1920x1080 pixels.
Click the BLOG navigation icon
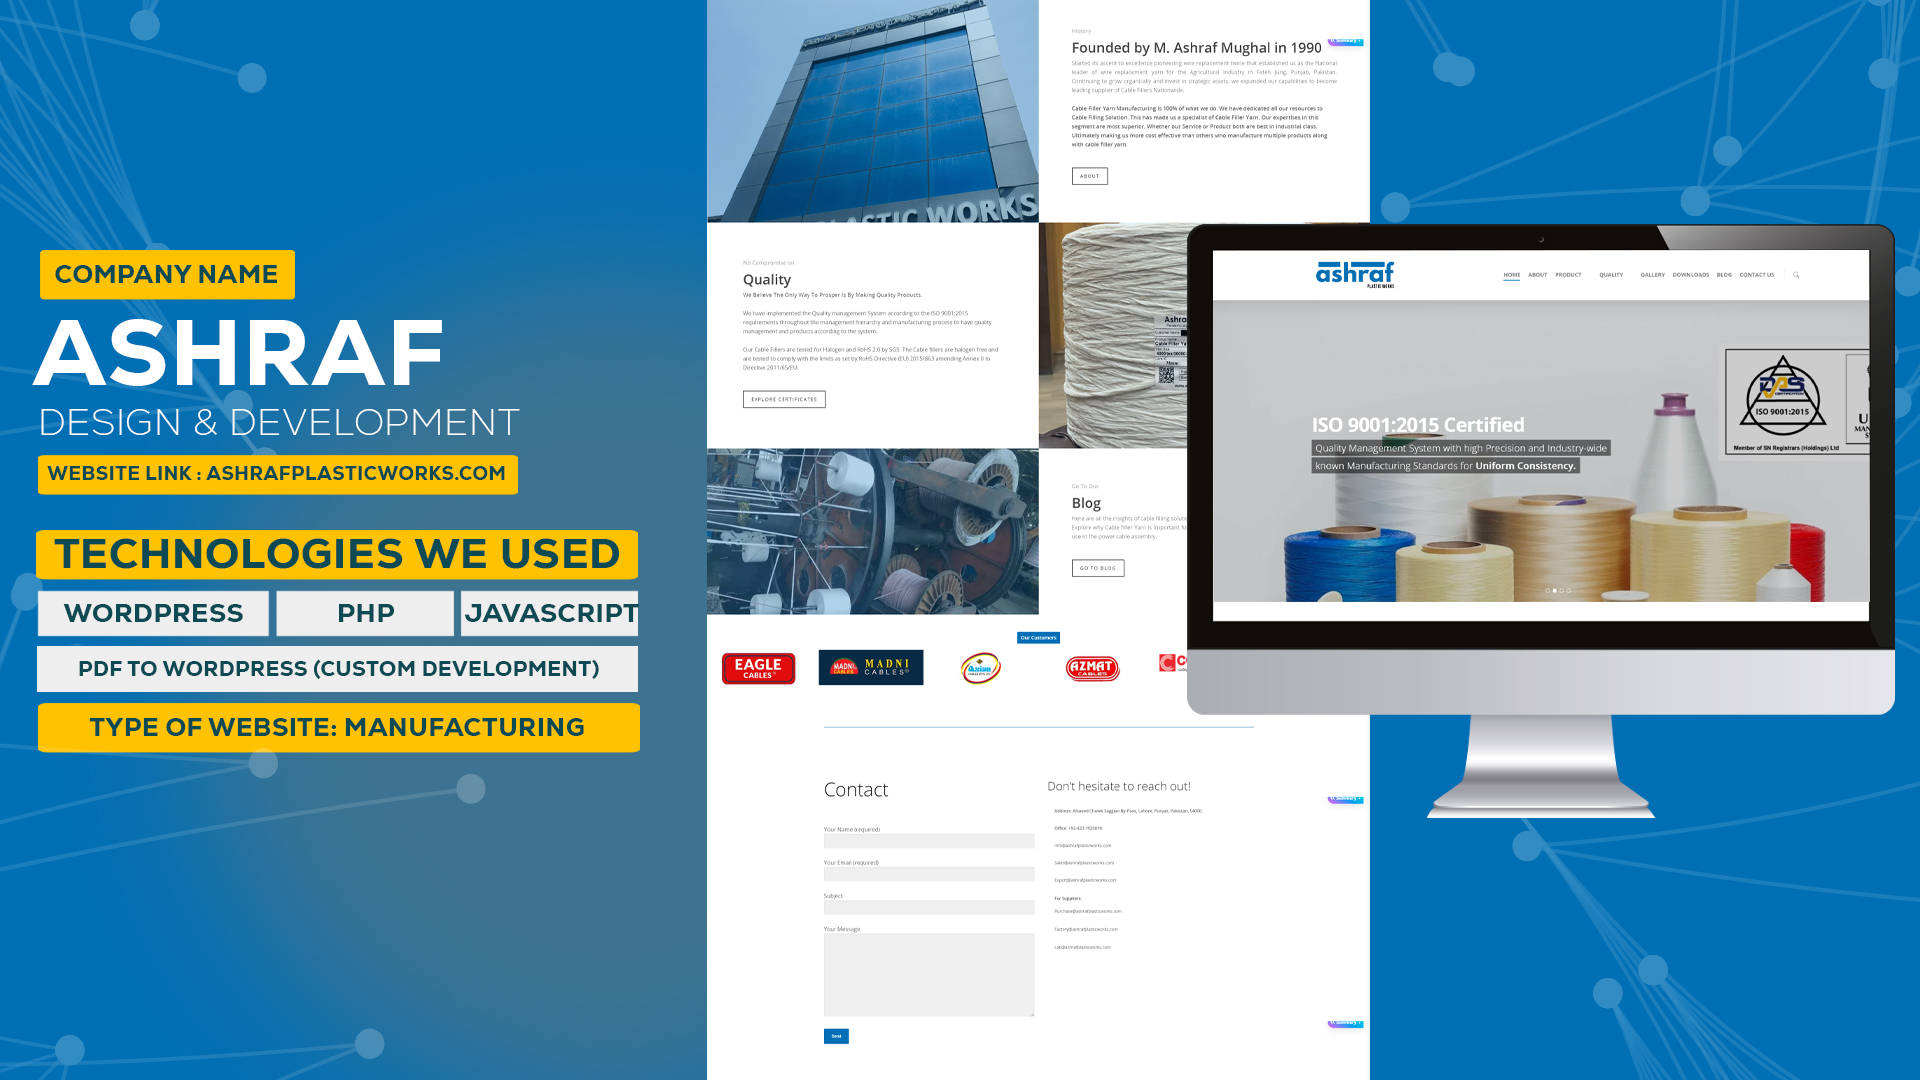pos(1725,274)
